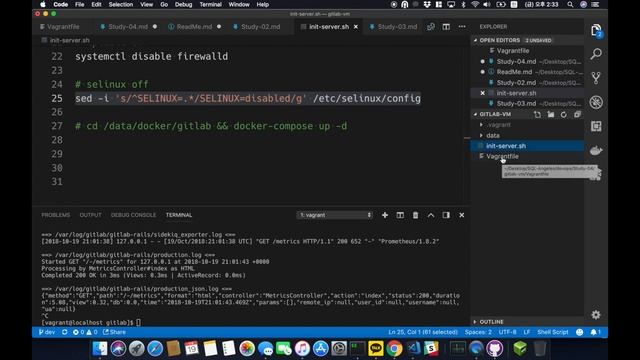Open Chrome from the Dock
This screenshot has height=360, width=640.
394,349
